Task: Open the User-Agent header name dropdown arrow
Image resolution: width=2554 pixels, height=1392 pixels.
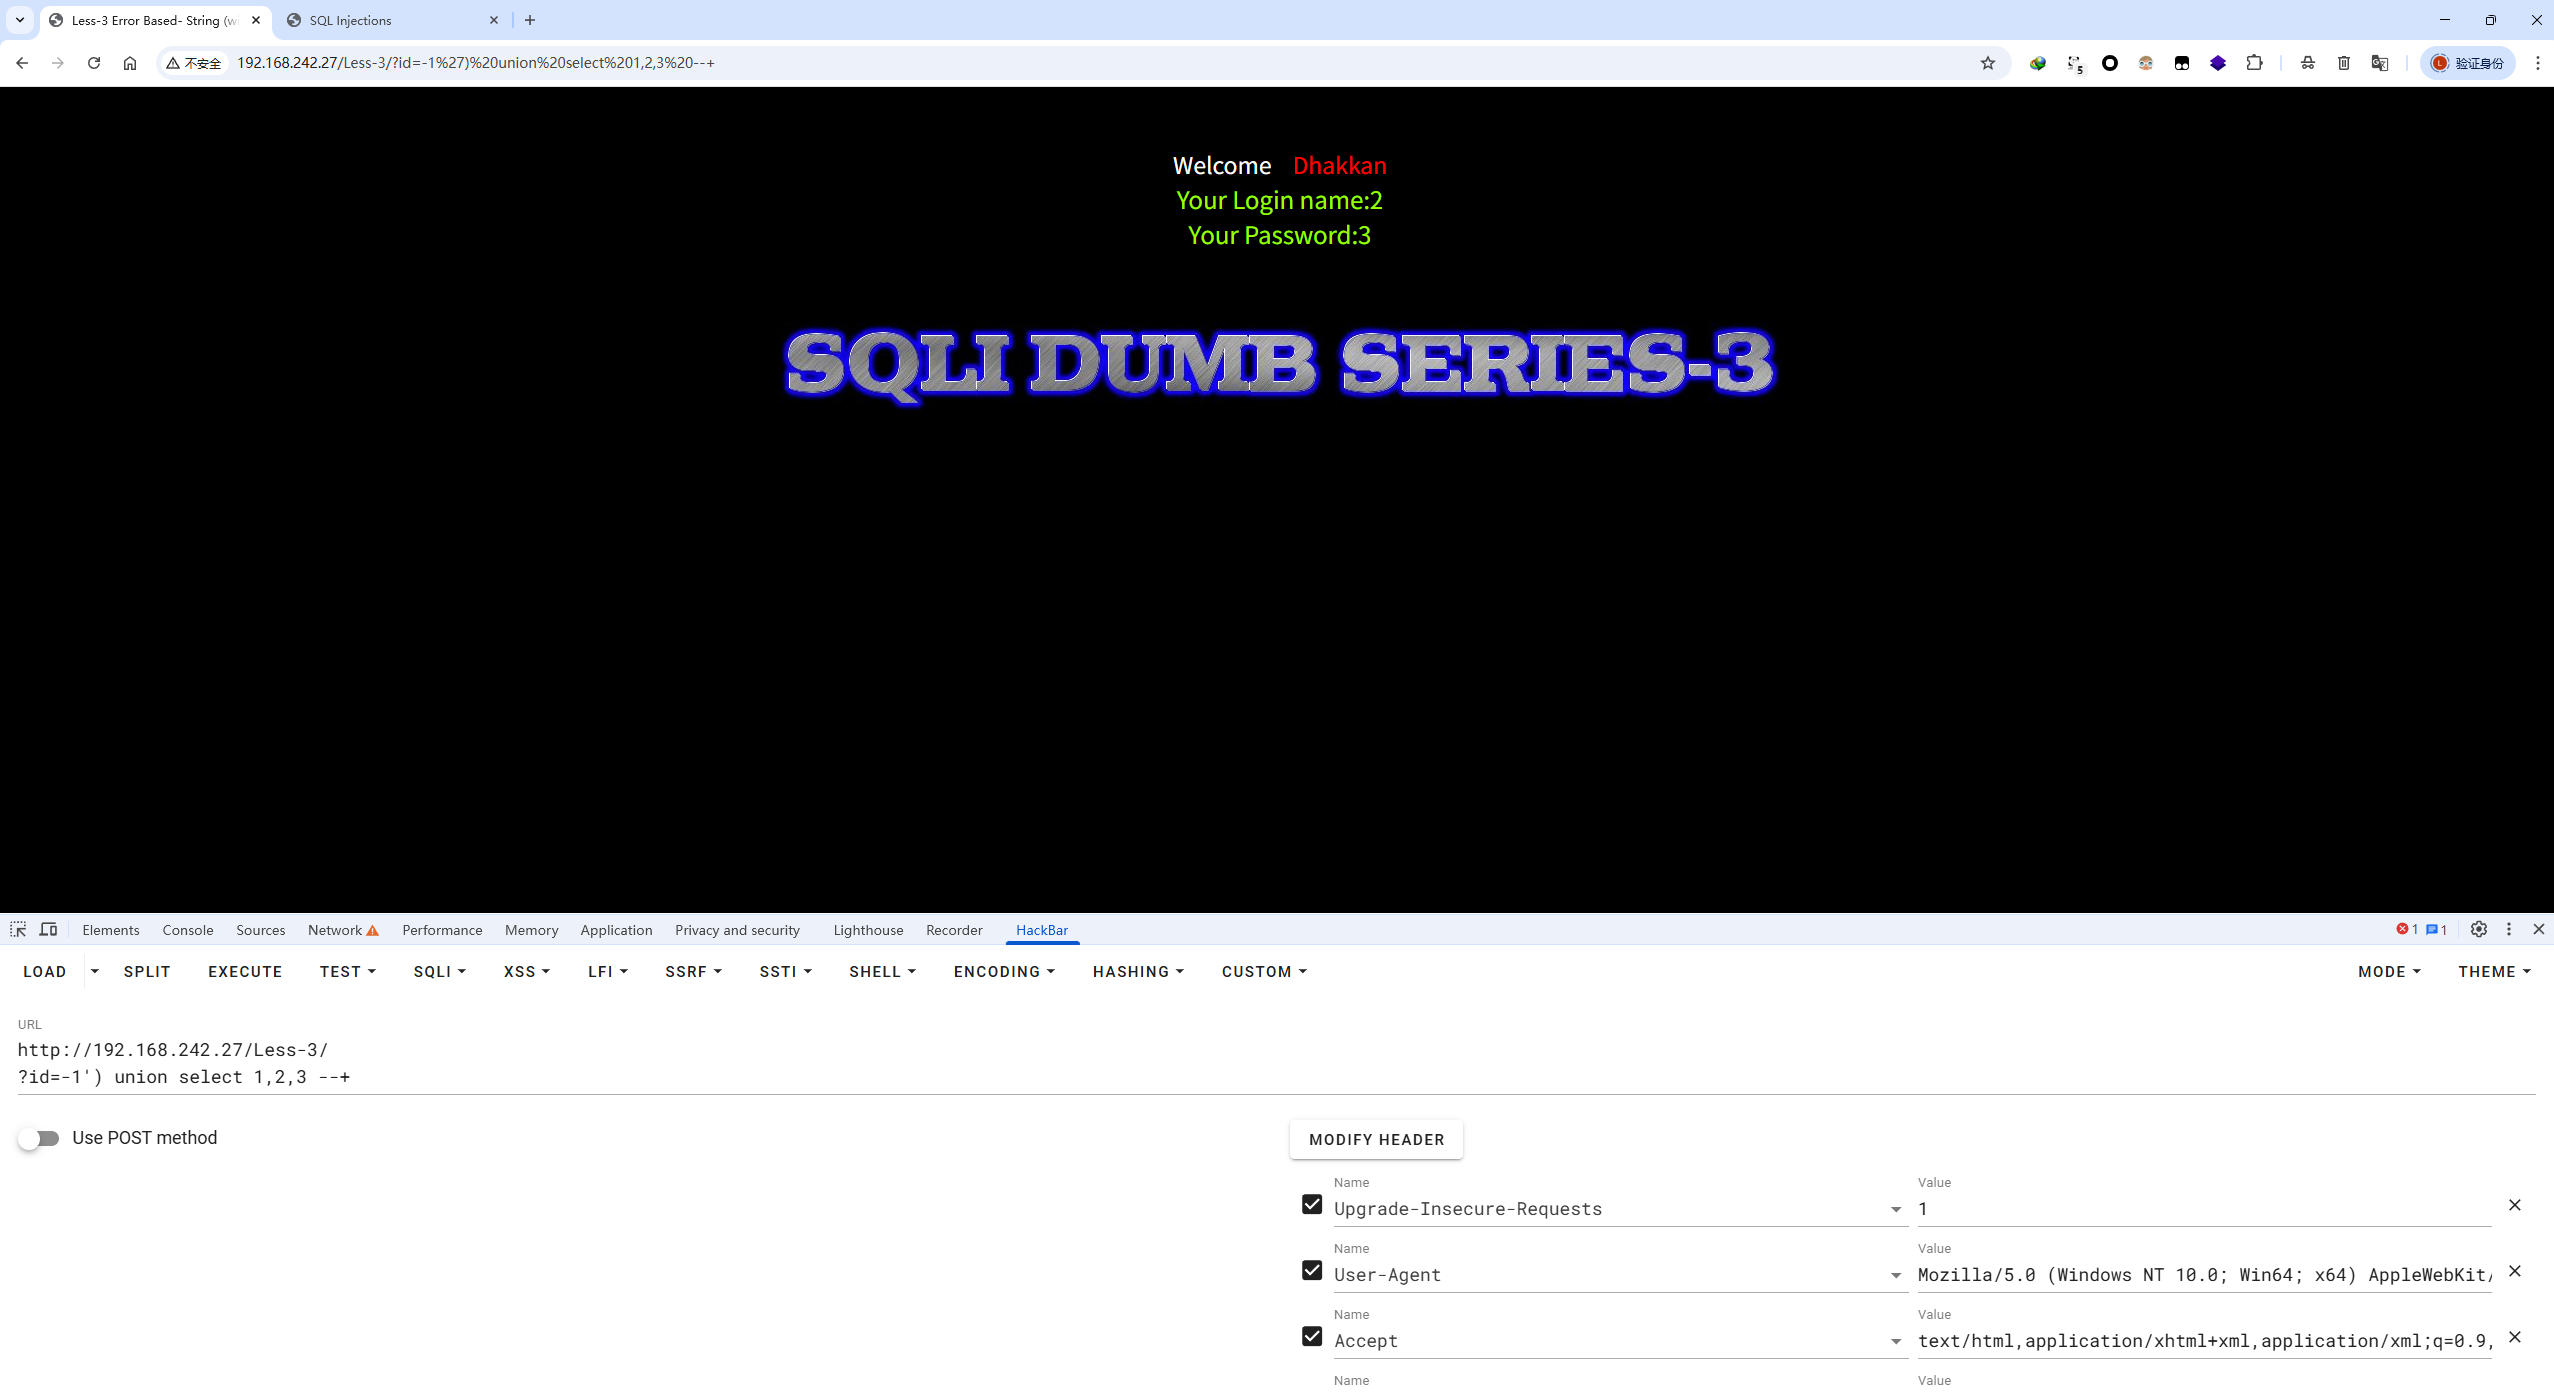Action: coord(1896,1276)
